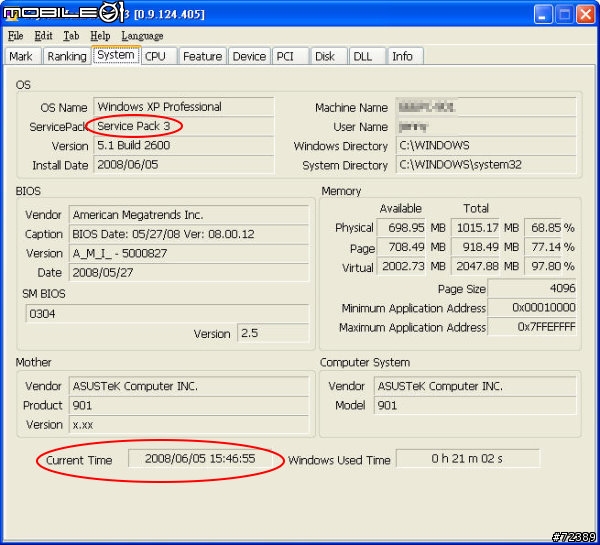Open the Device tab
The width and height of the screenshot is (600, 545).
tap(249, 56)
